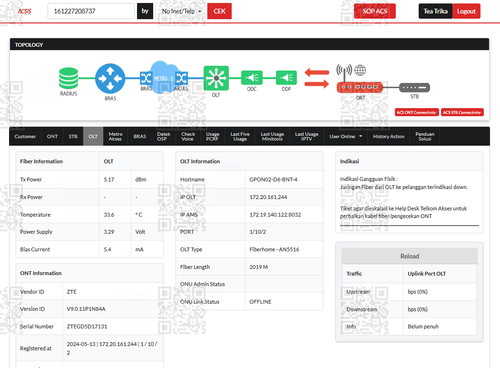Switch to the Customer tab

25,136
